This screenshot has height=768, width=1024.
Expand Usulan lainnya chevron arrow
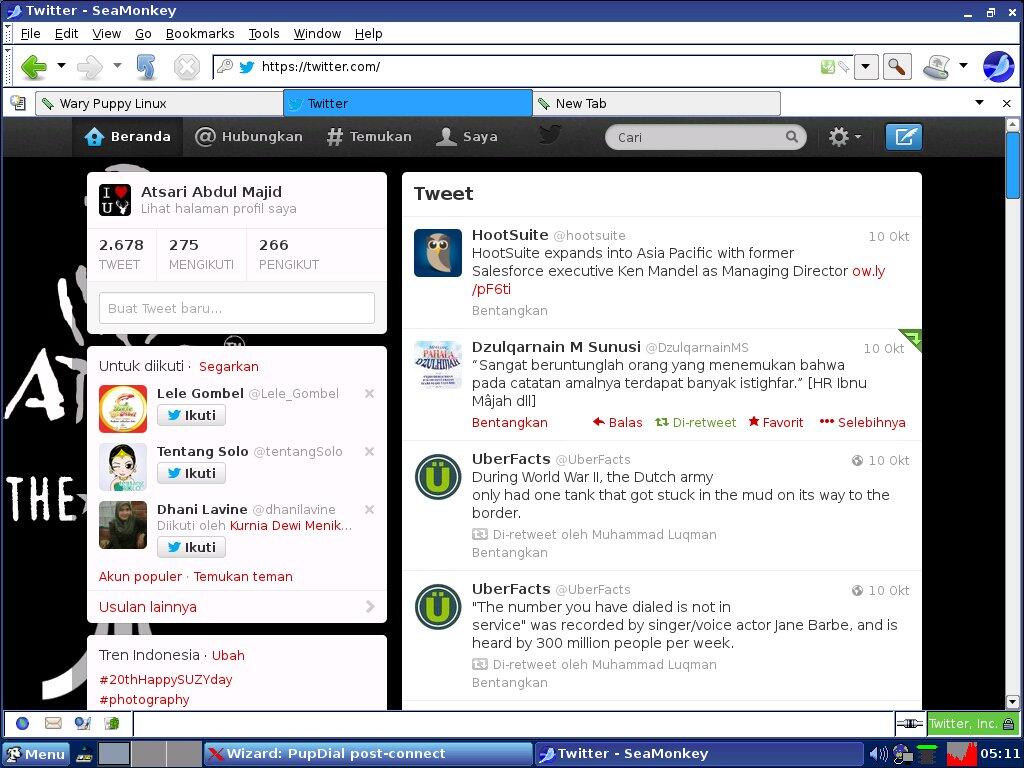370,607
